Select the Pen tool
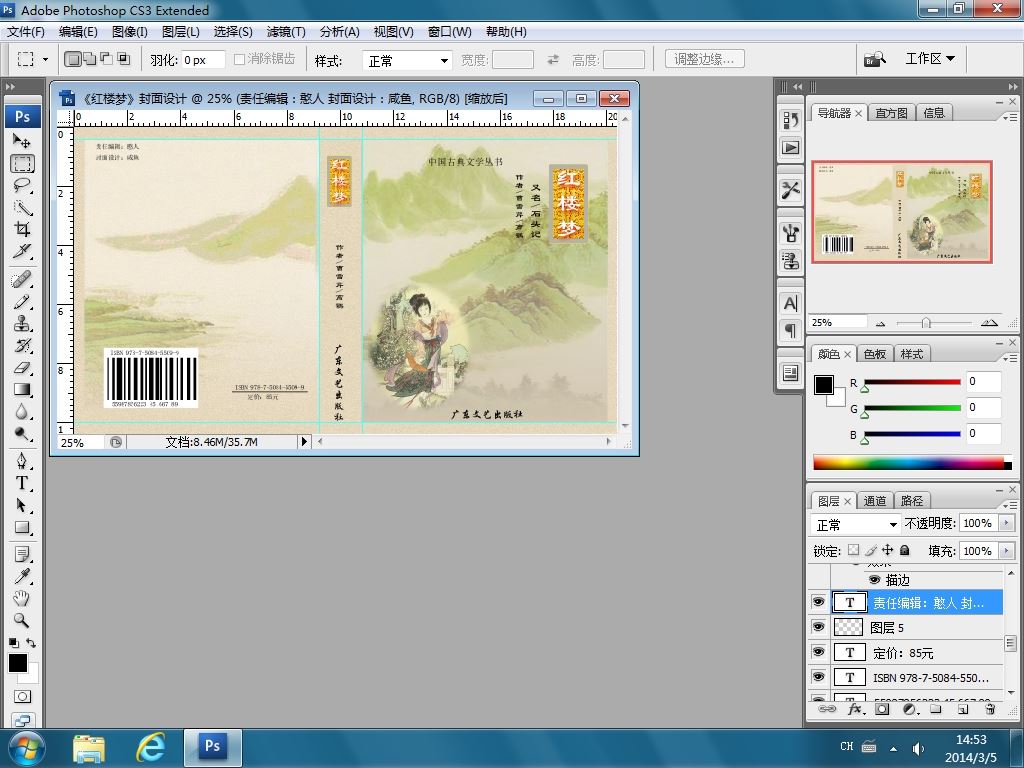The image size is (1024, 768). 22,462
